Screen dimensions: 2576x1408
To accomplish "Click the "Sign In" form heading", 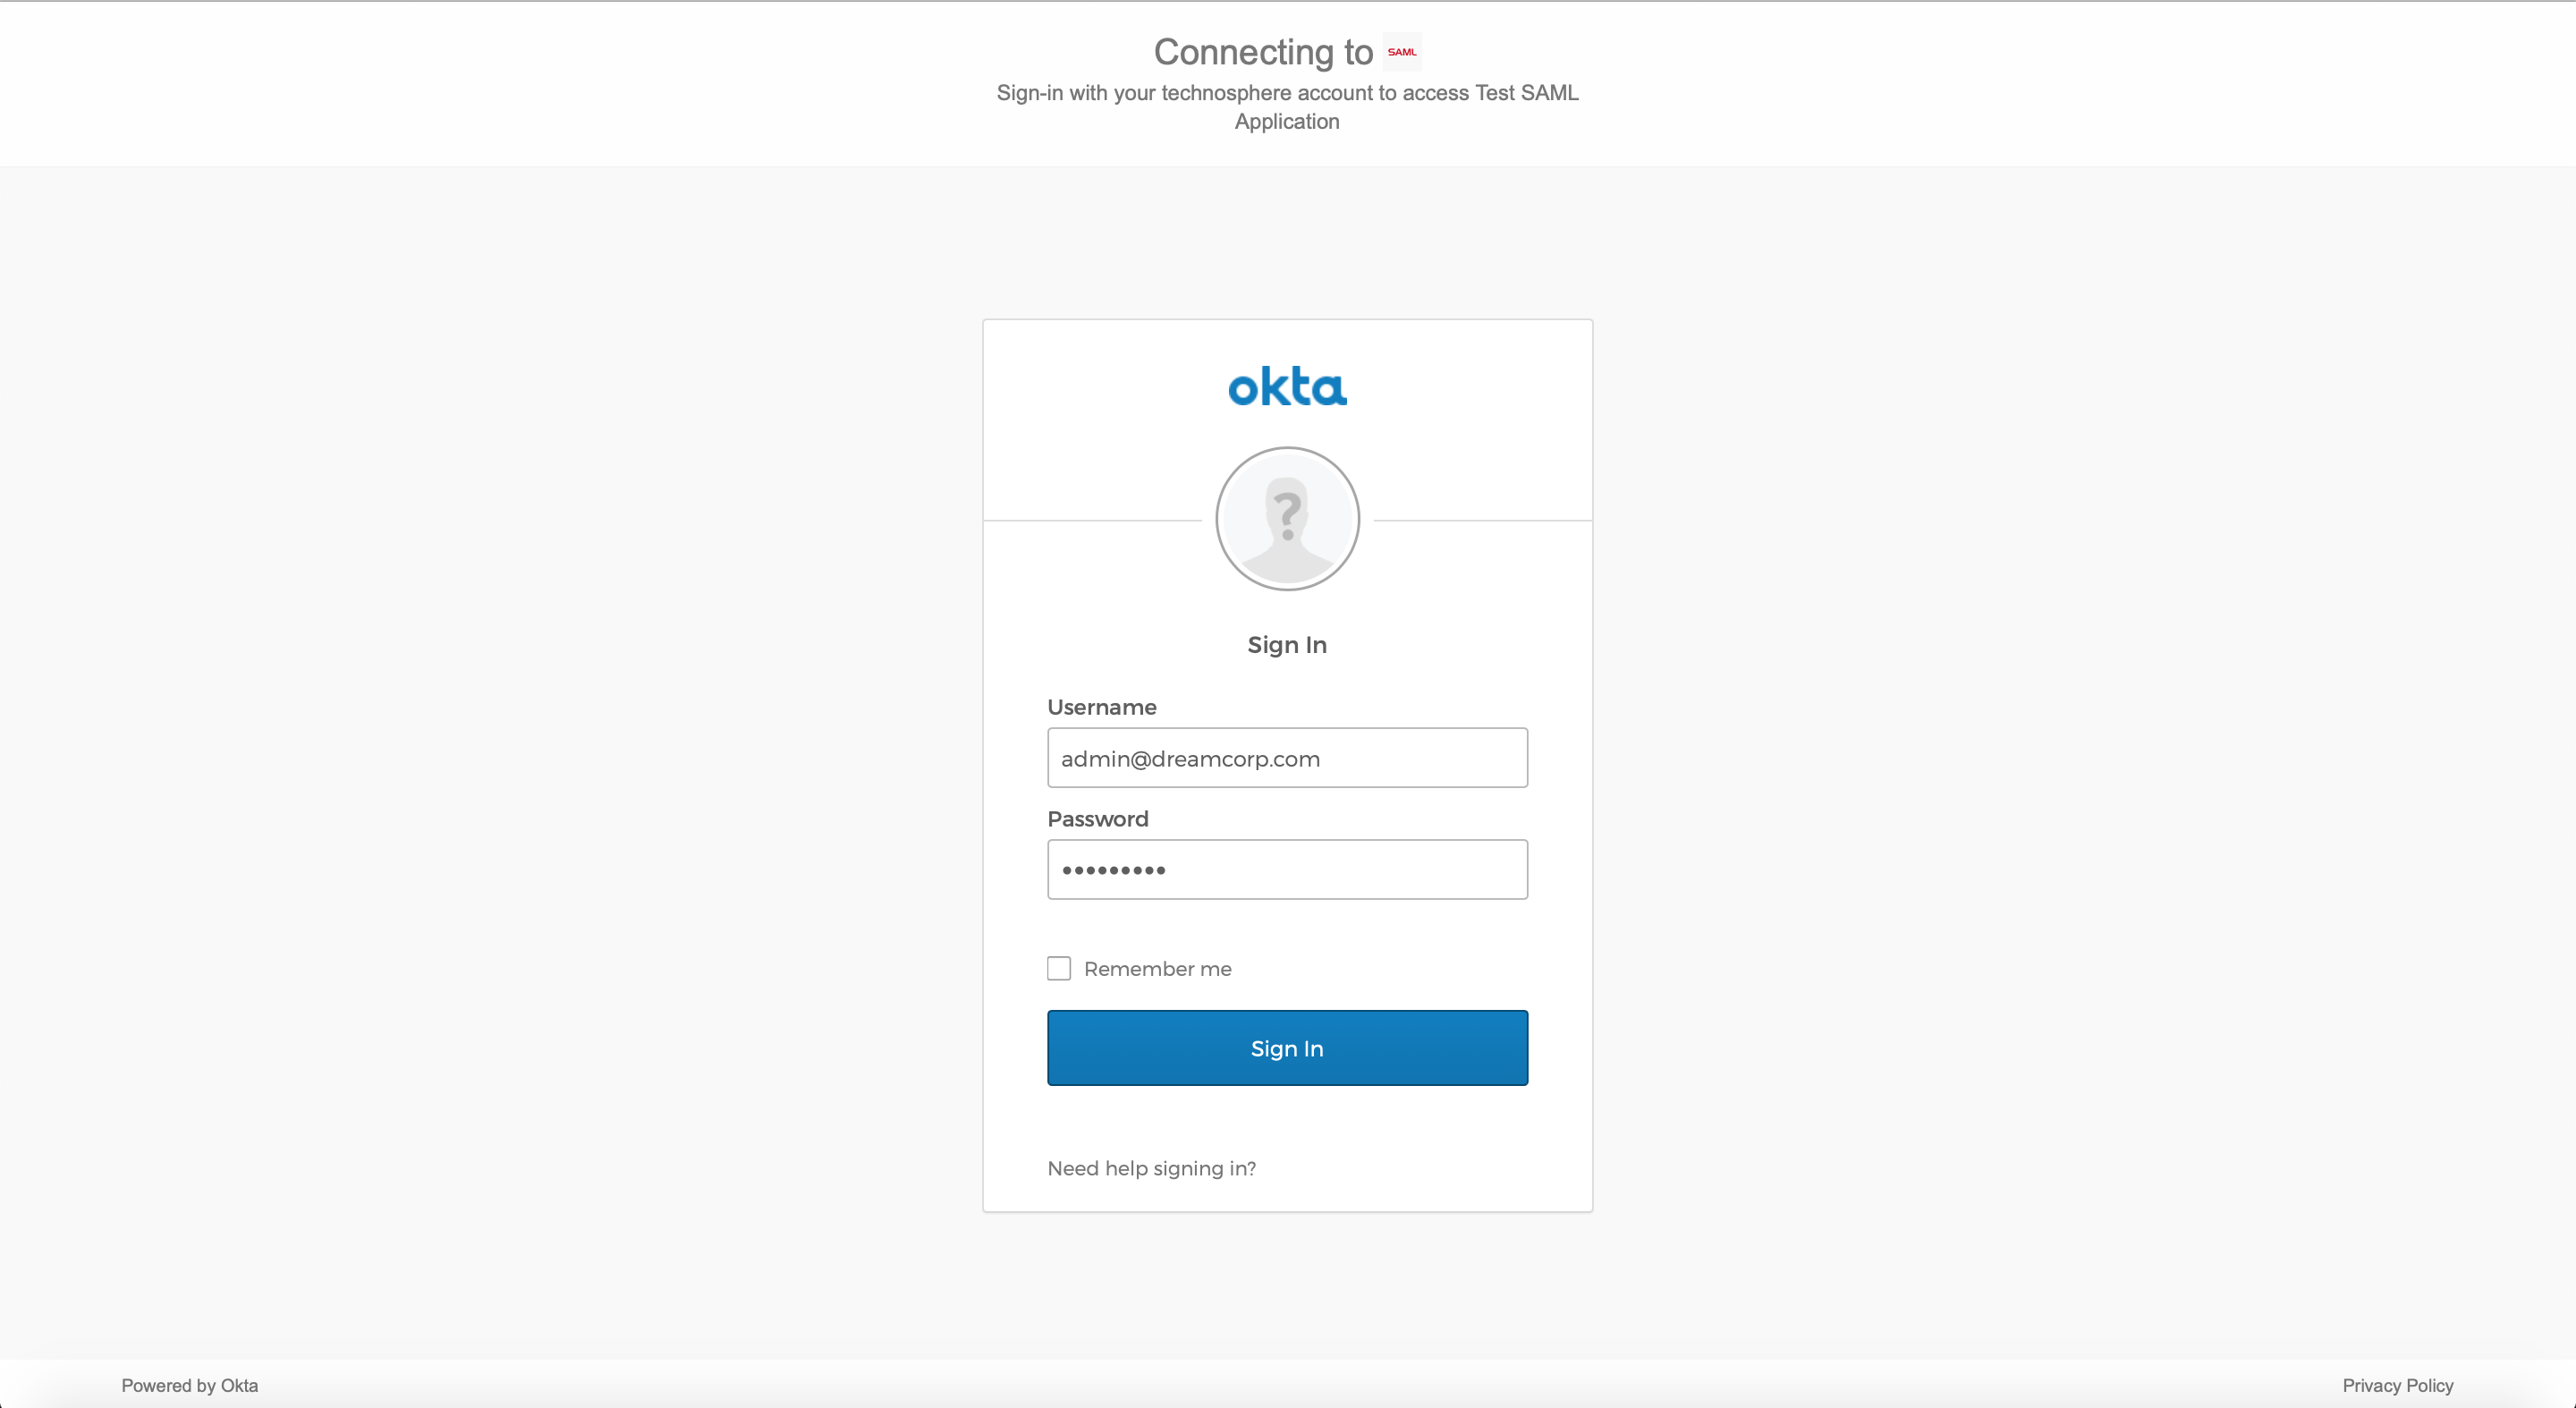I will 1287,645.
